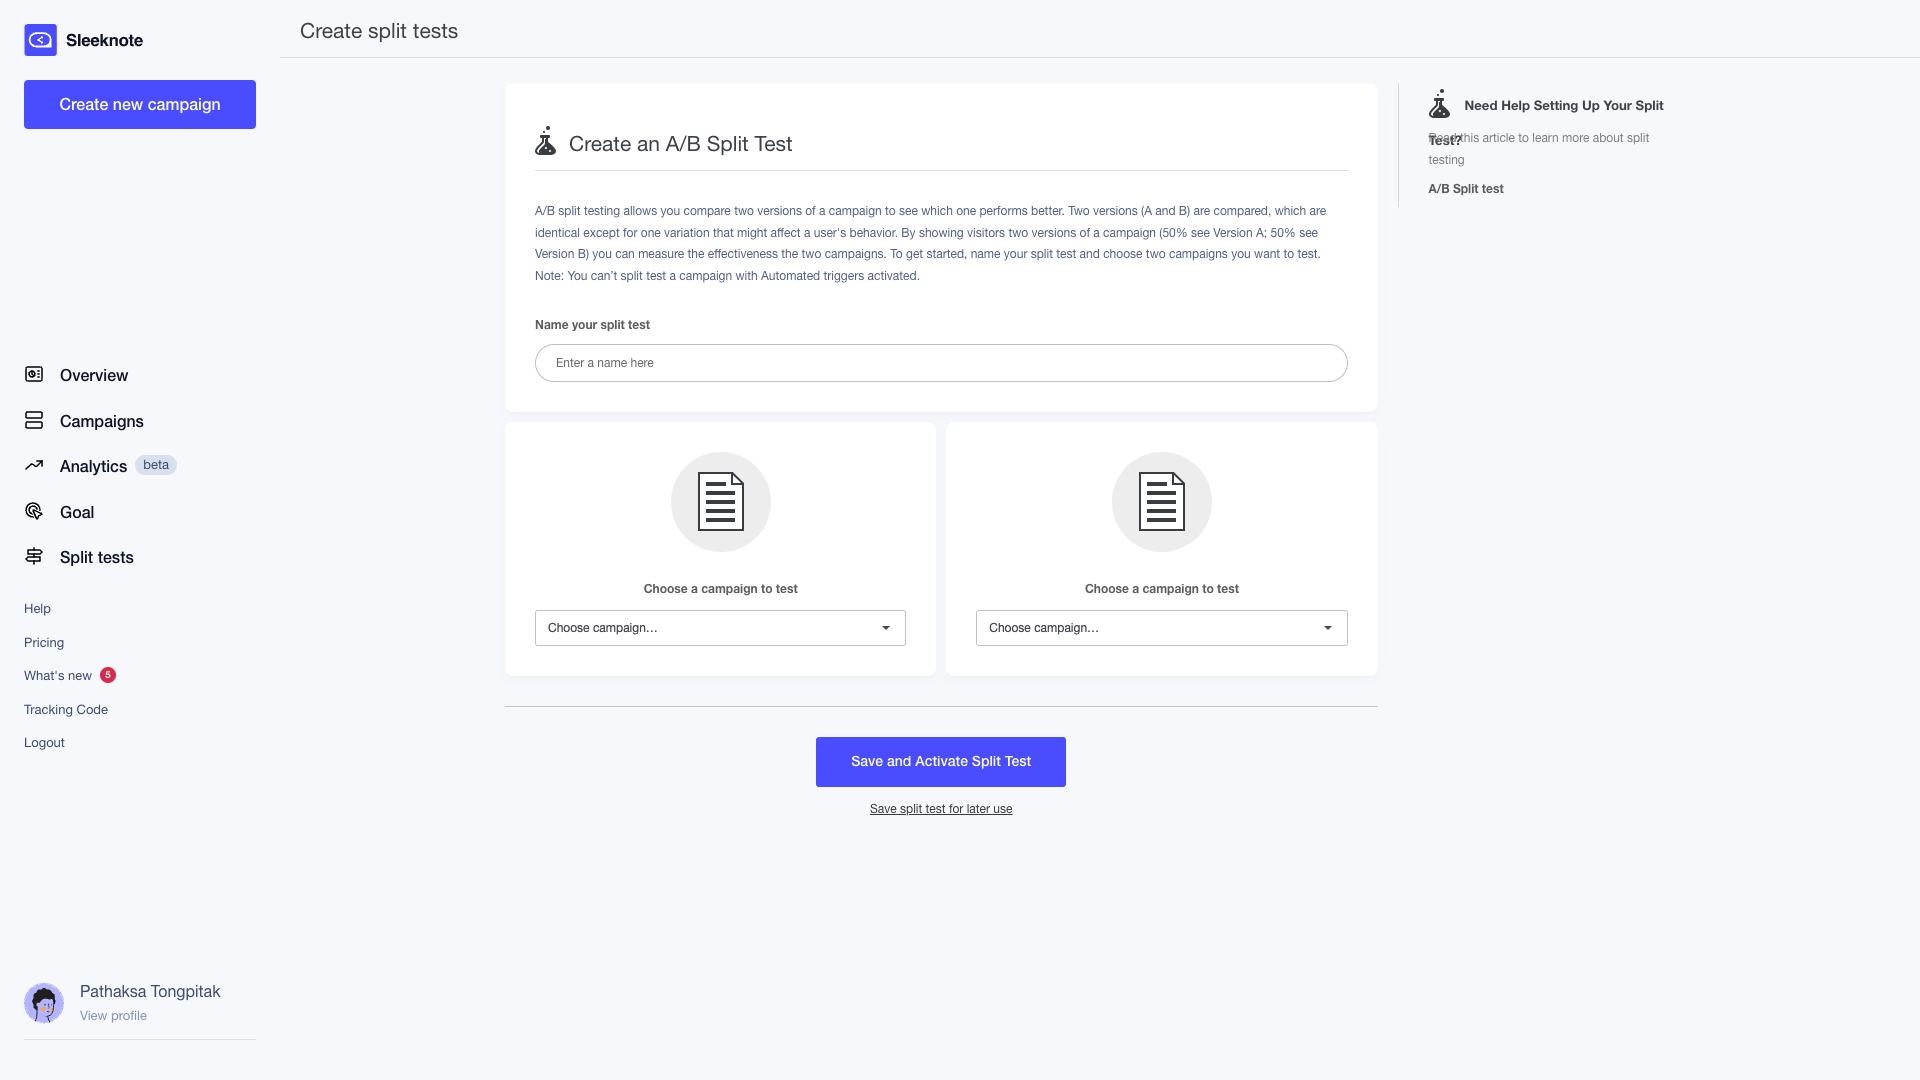Click the Campaigns stacked-bars icon
1920x1080 pixels.
tap(34, 420)
